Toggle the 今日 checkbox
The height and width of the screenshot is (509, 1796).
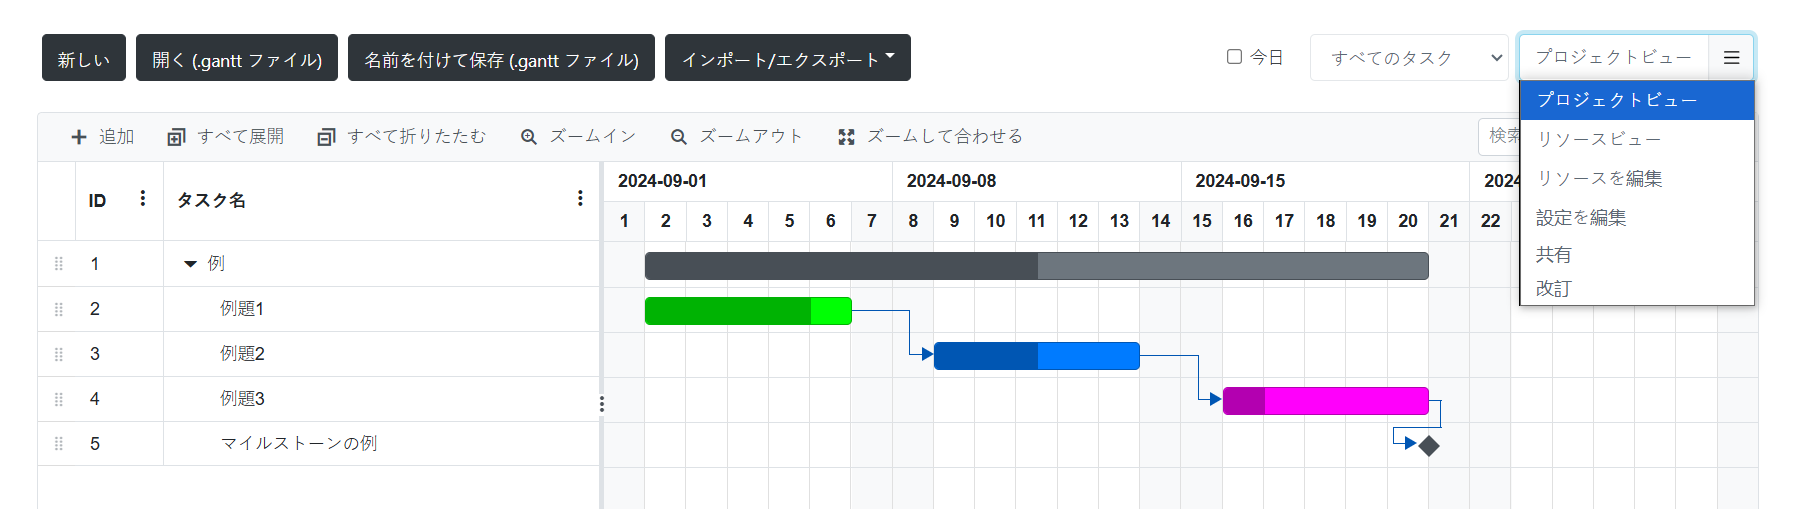(x=1235, y=57)
